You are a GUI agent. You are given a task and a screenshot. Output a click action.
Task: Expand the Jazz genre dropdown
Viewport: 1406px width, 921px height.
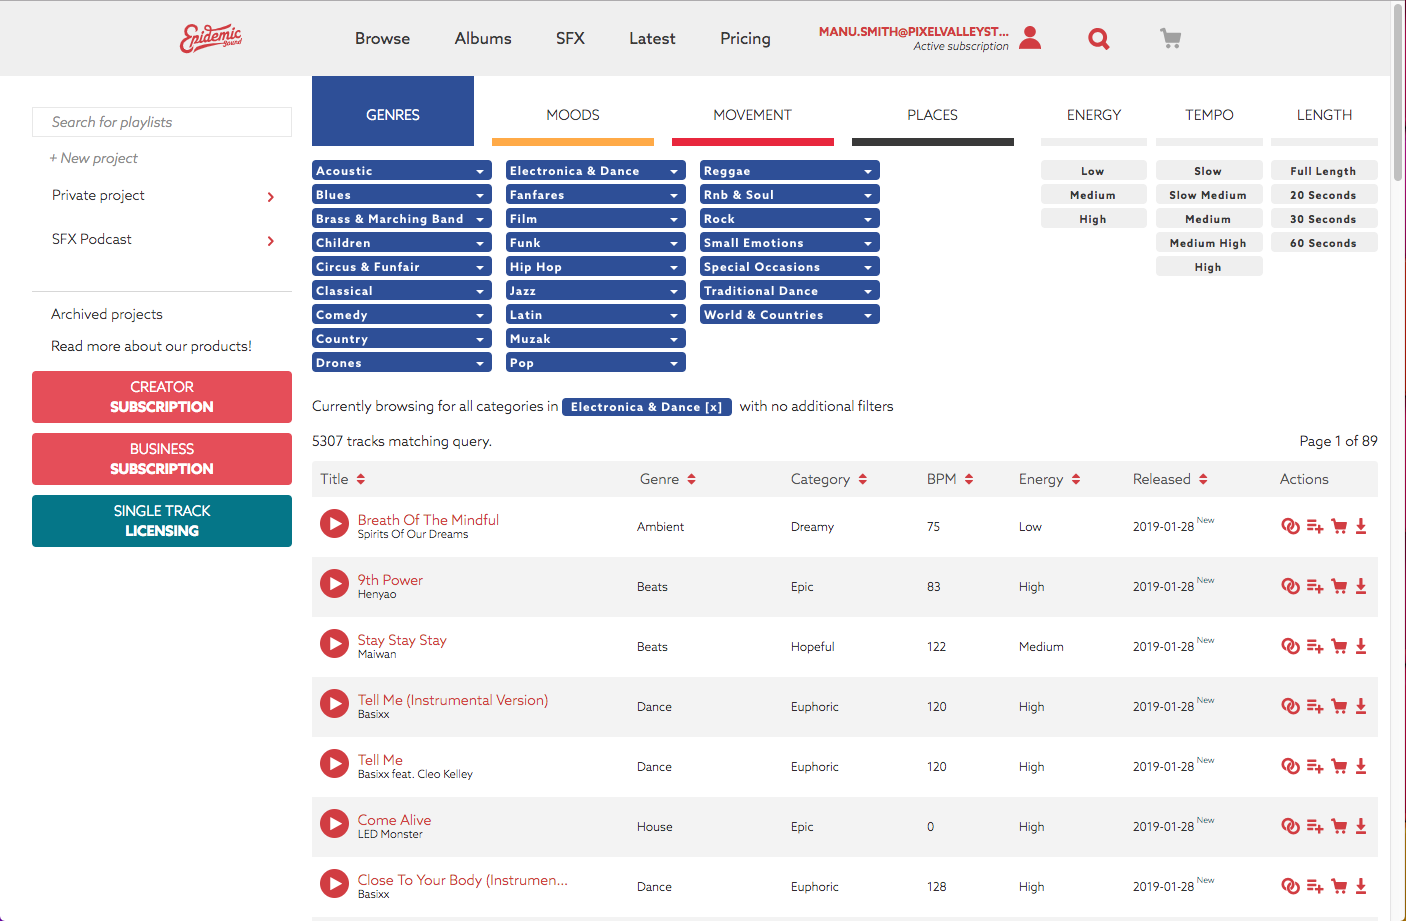click(x=595, y=291)
